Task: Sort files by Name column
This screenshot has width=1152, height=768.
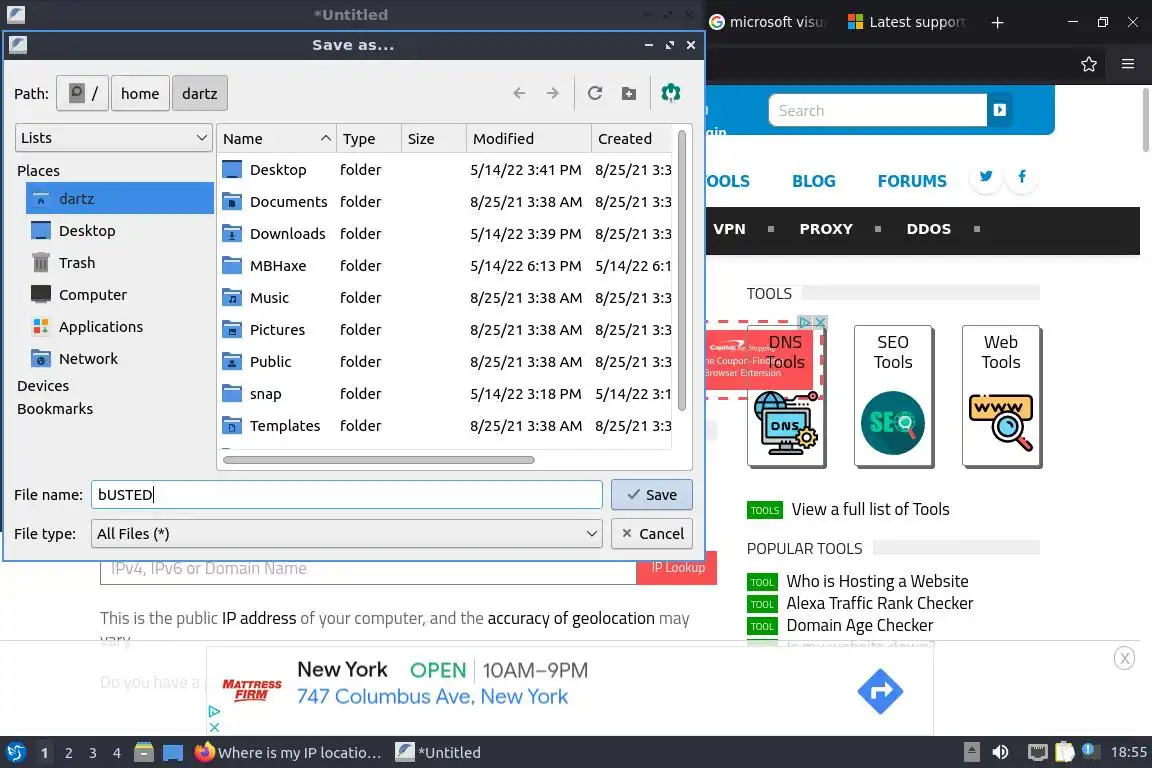Action: point(277,138)
